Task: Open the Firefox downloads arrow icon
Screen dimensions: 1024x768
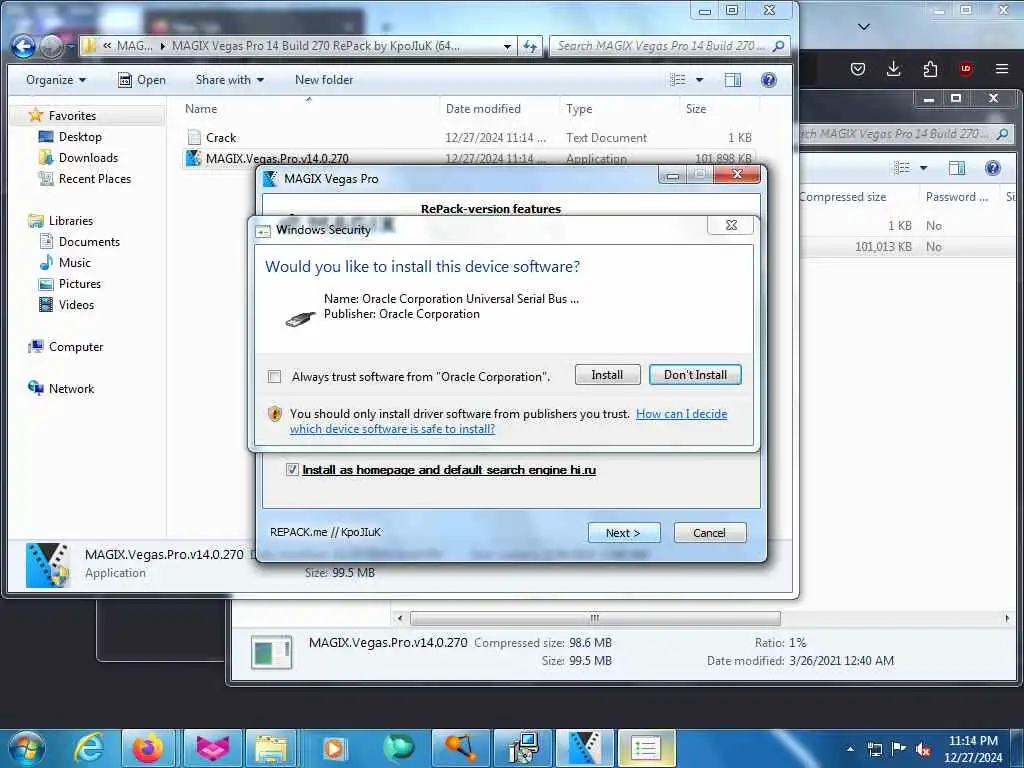Action: [893, 69]
